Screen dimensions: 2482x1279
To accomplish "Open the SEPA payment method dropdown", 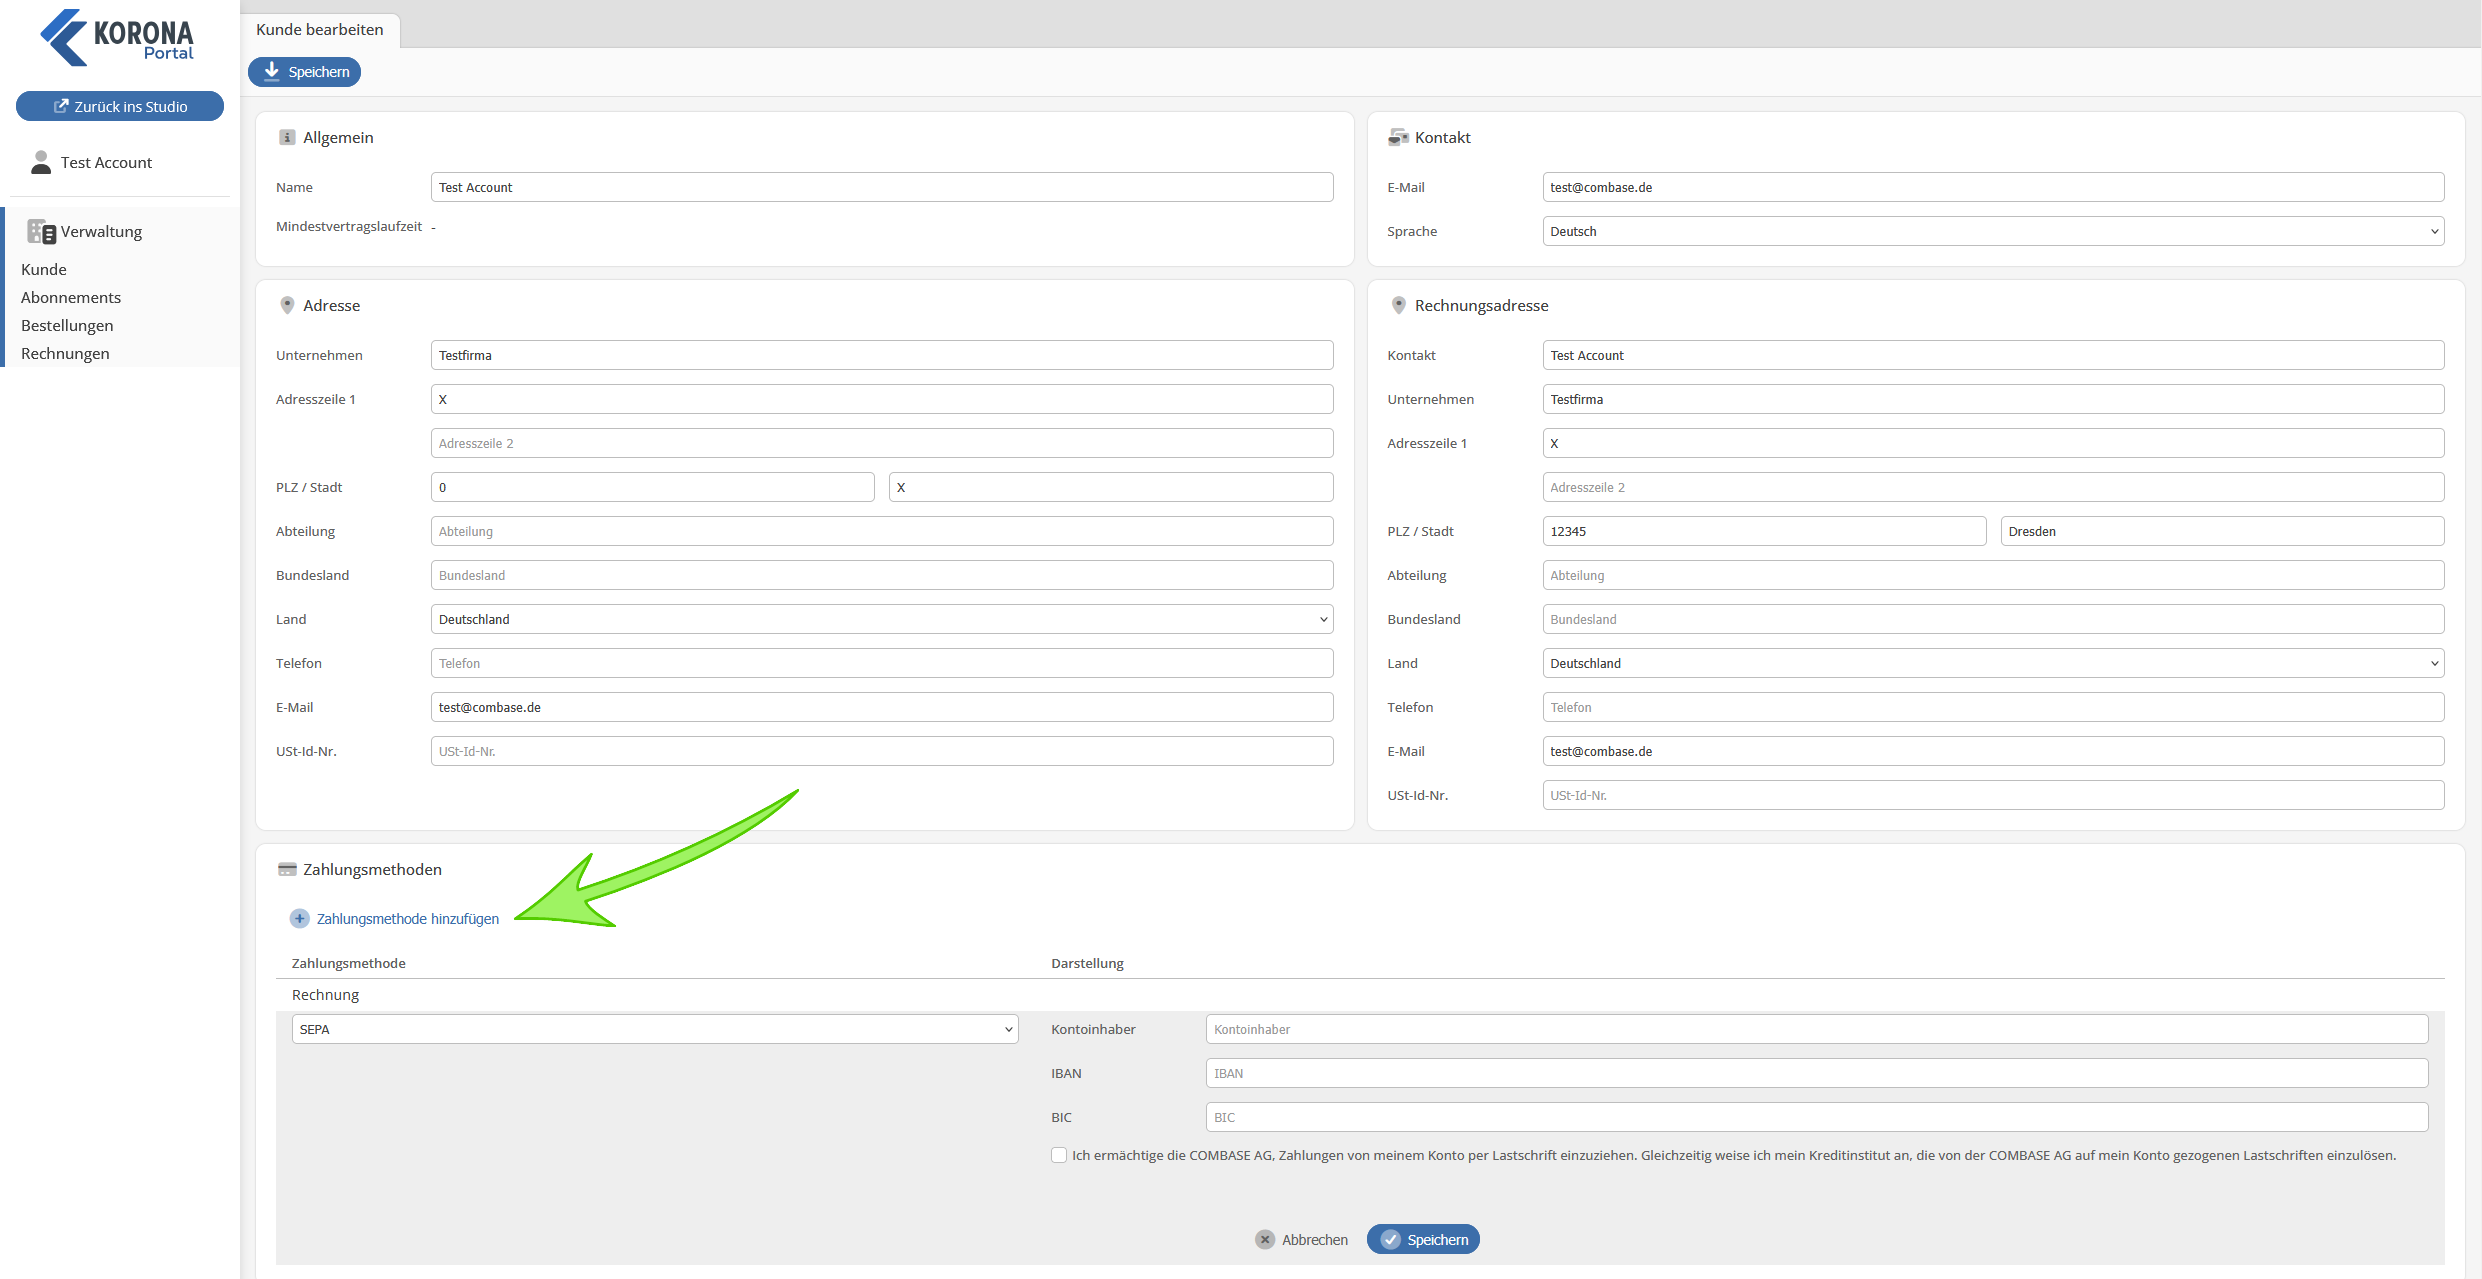I will click(655, 1029).
